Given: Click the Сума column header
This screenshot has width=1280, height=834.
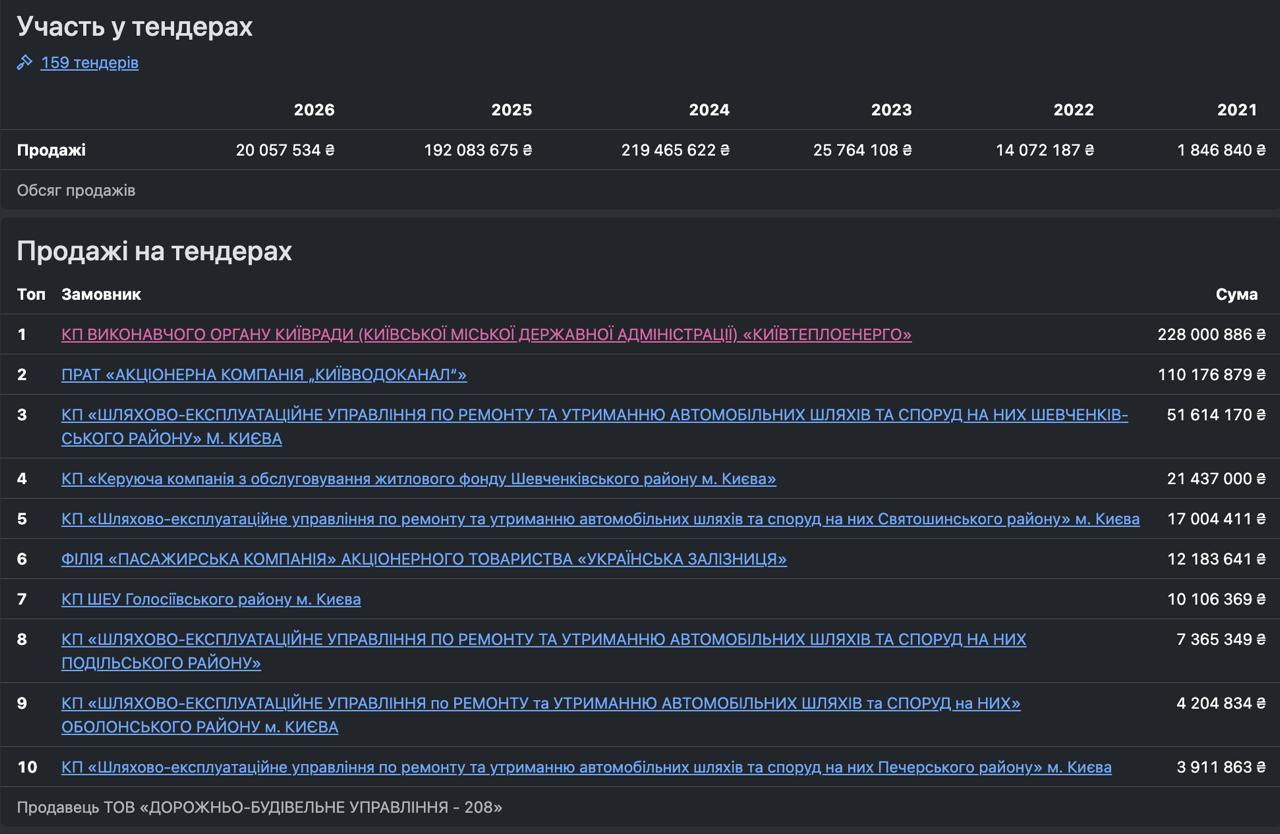Looking at the screenshot, I should click(x=1237, y=294).
